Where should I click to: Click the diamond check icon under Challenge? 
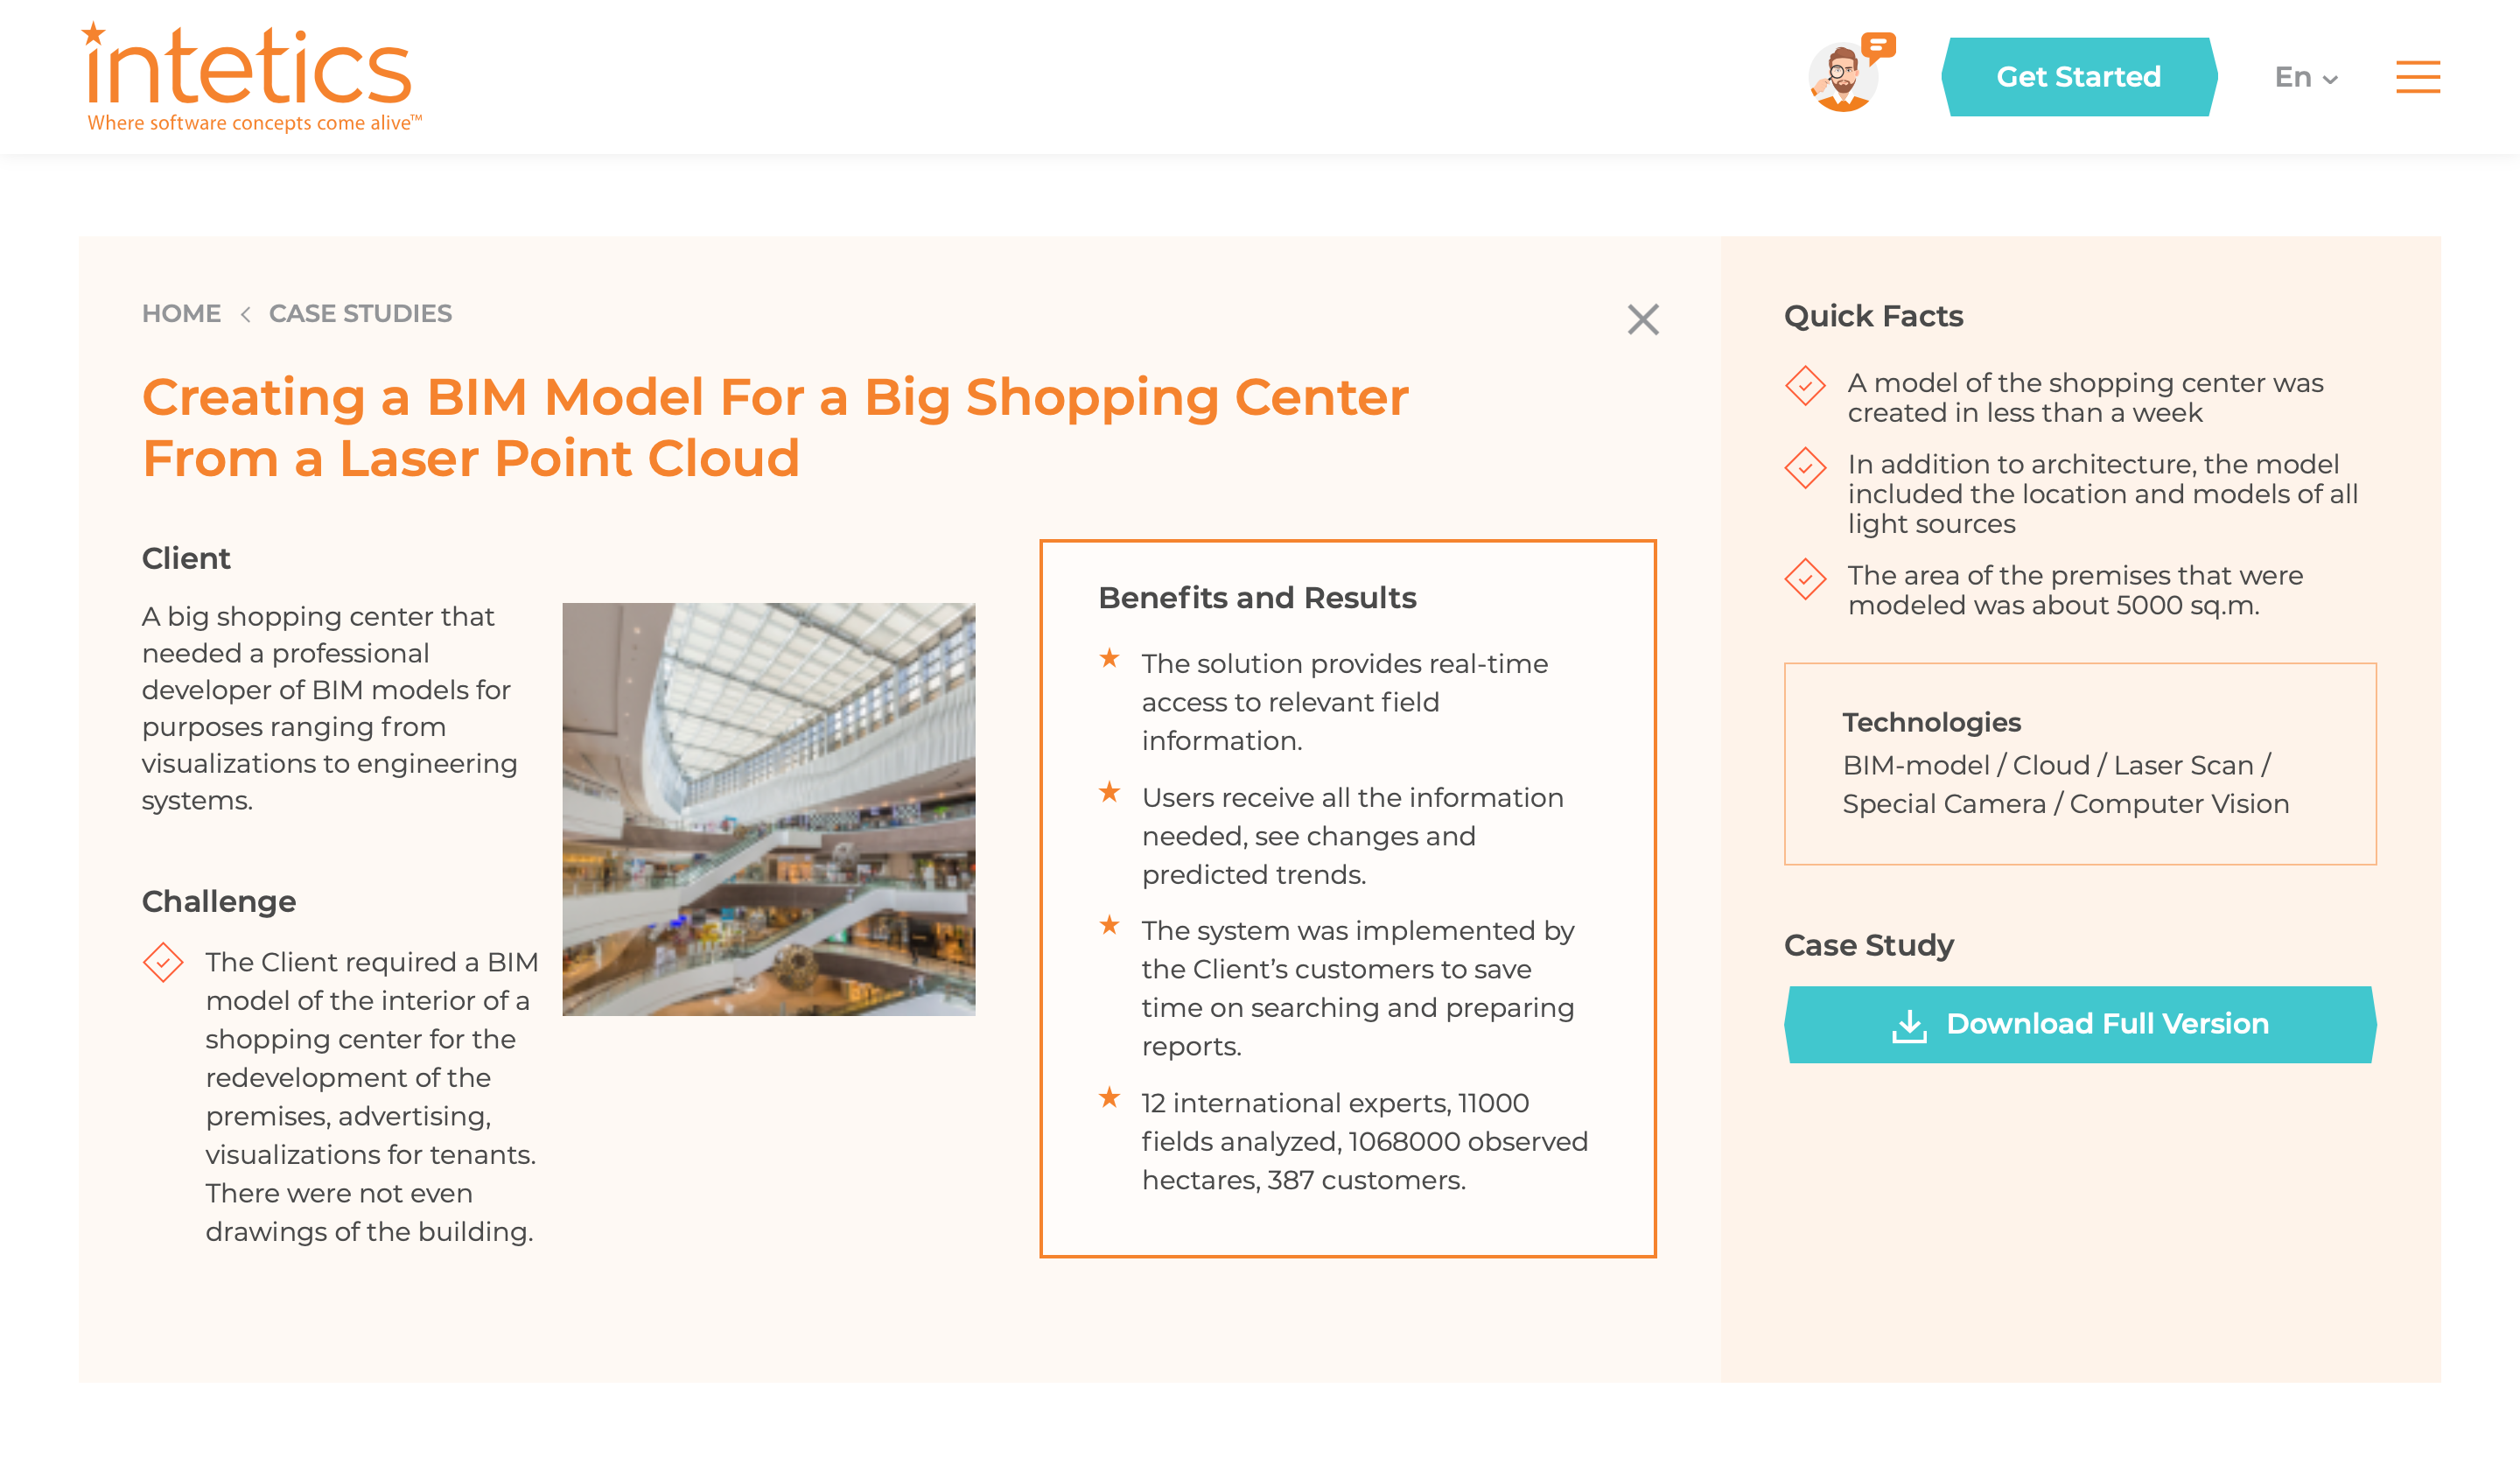click(162, 961)
